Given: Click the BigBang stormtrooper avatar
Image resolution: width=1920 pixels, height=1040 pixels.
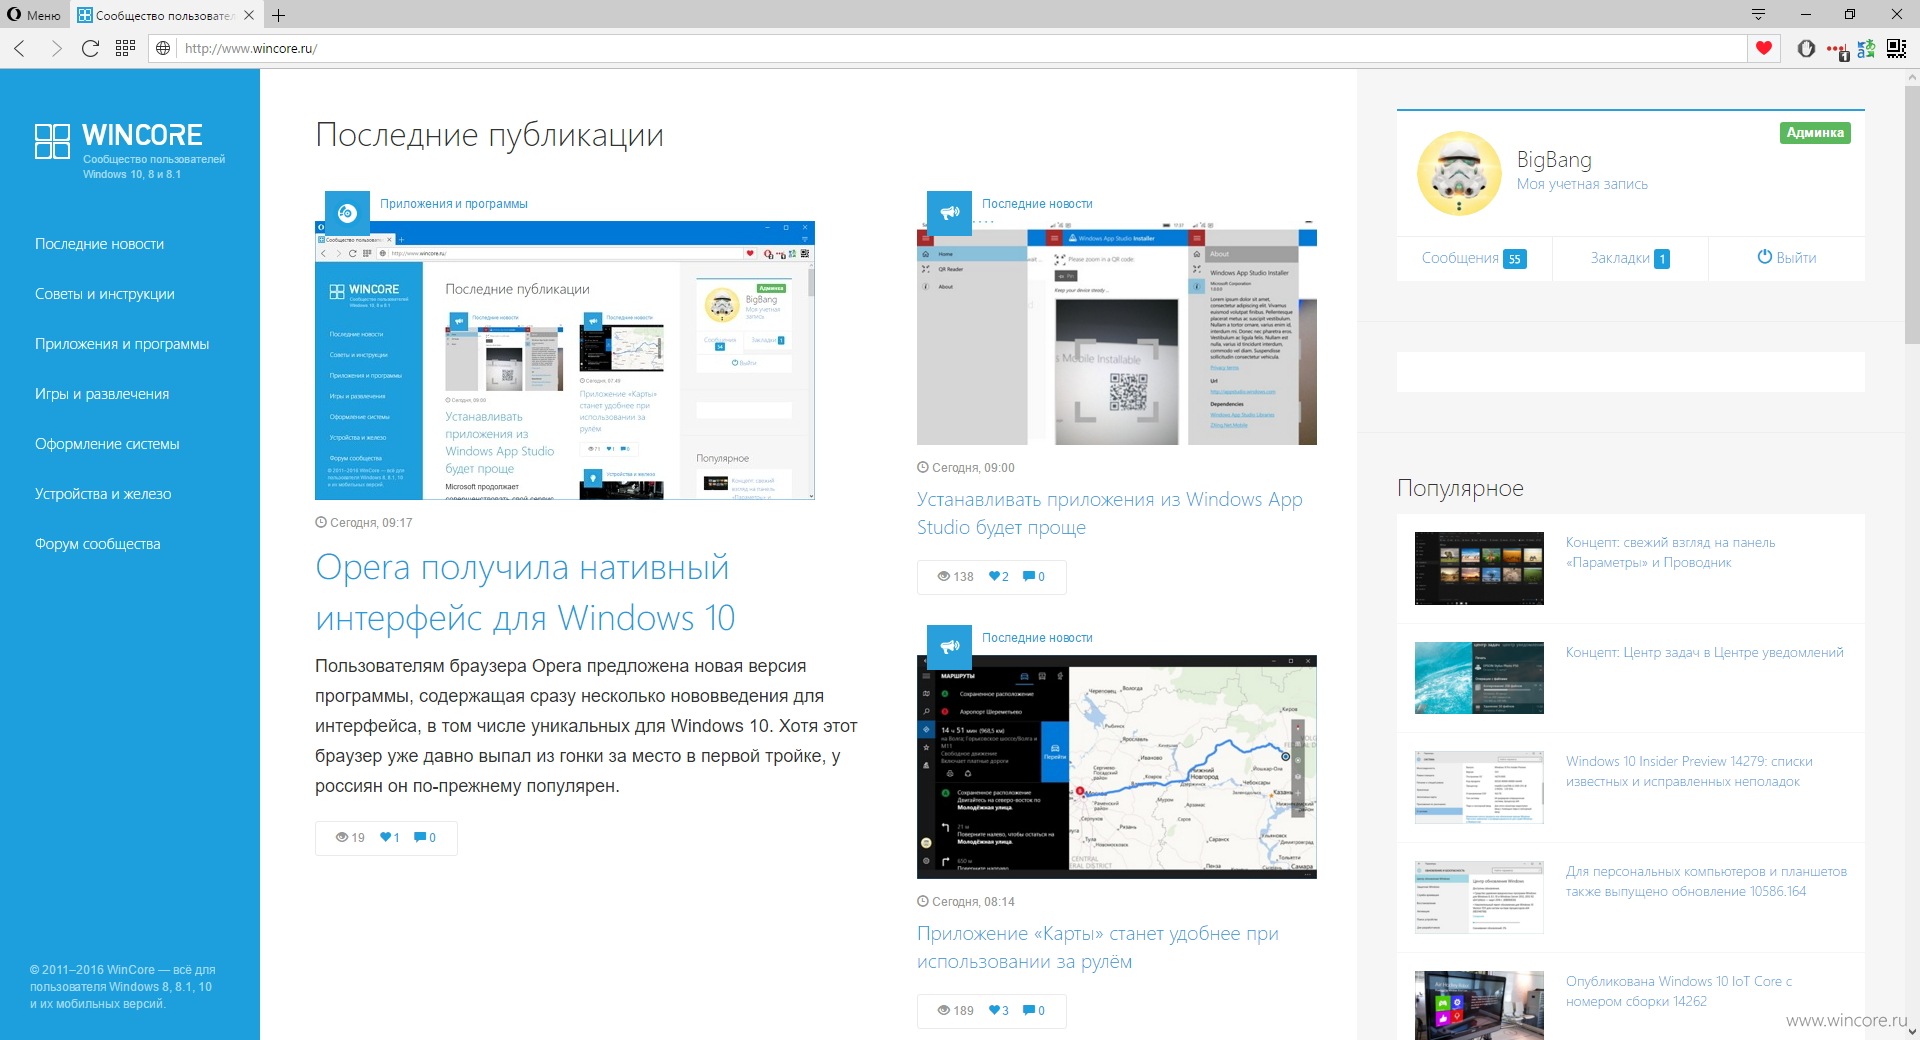Looking at the screenshot, I should point(1459,173).
